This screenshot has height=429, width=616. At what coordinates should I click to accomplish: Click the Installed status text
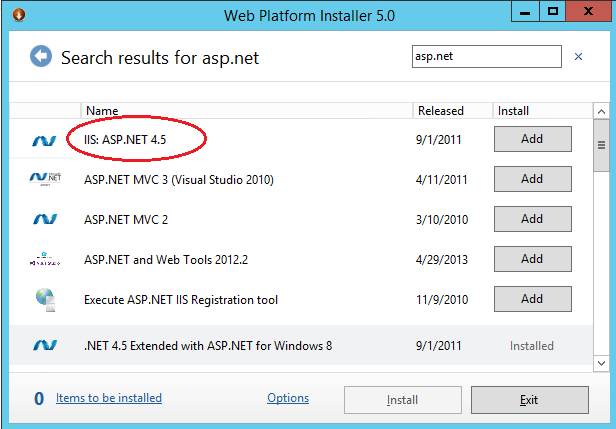pos(532,346)
